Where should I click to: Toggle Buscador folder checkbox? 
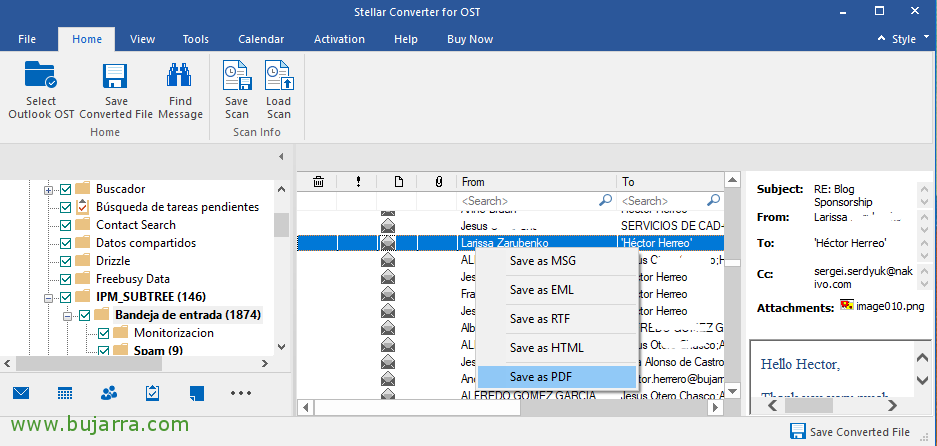66,190
